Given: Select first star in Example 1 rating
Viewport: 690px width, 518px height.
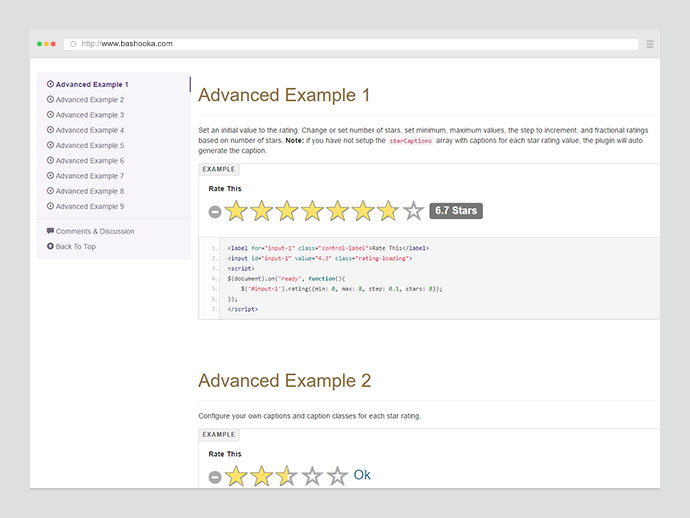Looking at the screenshot, I should click(236, 210).
